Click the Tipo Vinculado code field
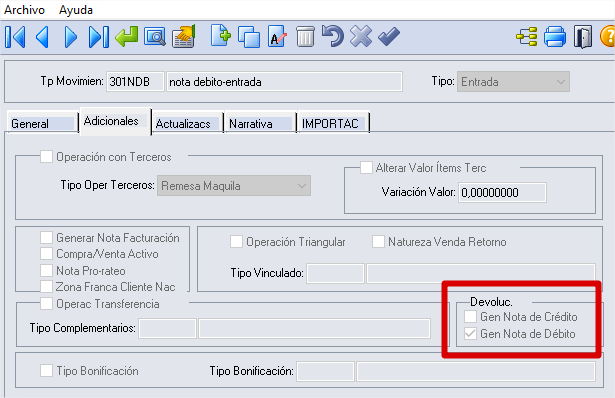This screenshot has height=398, width=615. (x=335, y=273)
